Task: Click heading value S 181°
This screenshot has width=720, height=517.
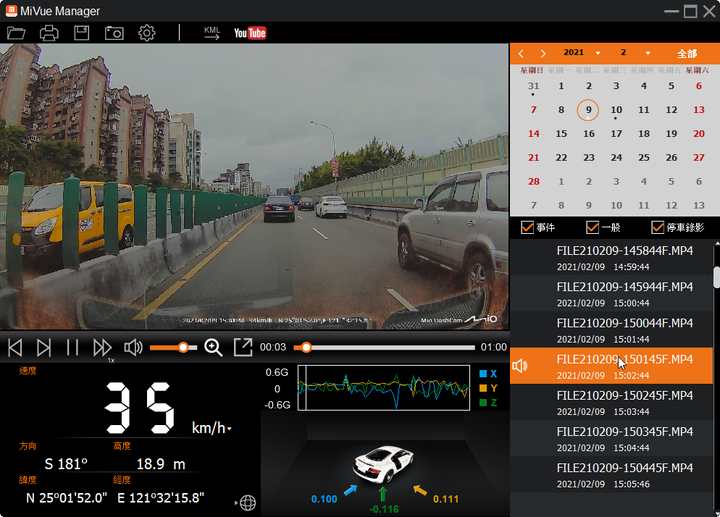Action: [66, 464]
